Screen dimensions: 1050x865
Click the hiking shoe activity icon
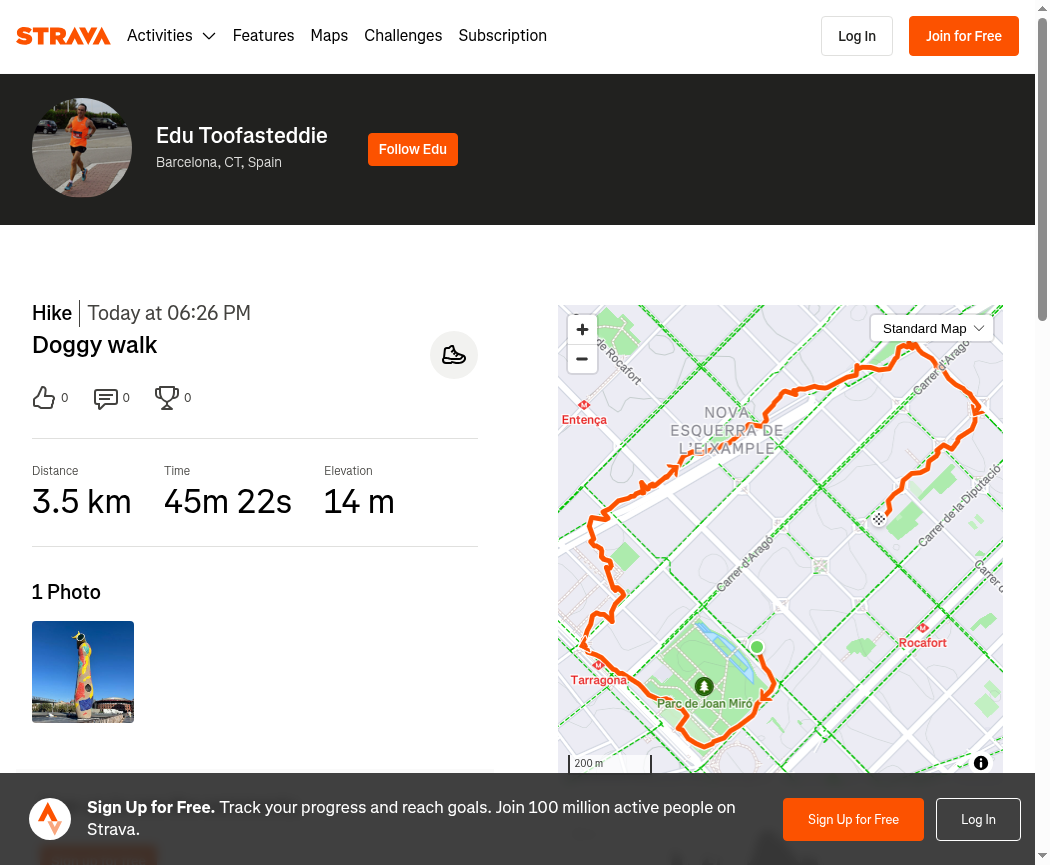453,355
